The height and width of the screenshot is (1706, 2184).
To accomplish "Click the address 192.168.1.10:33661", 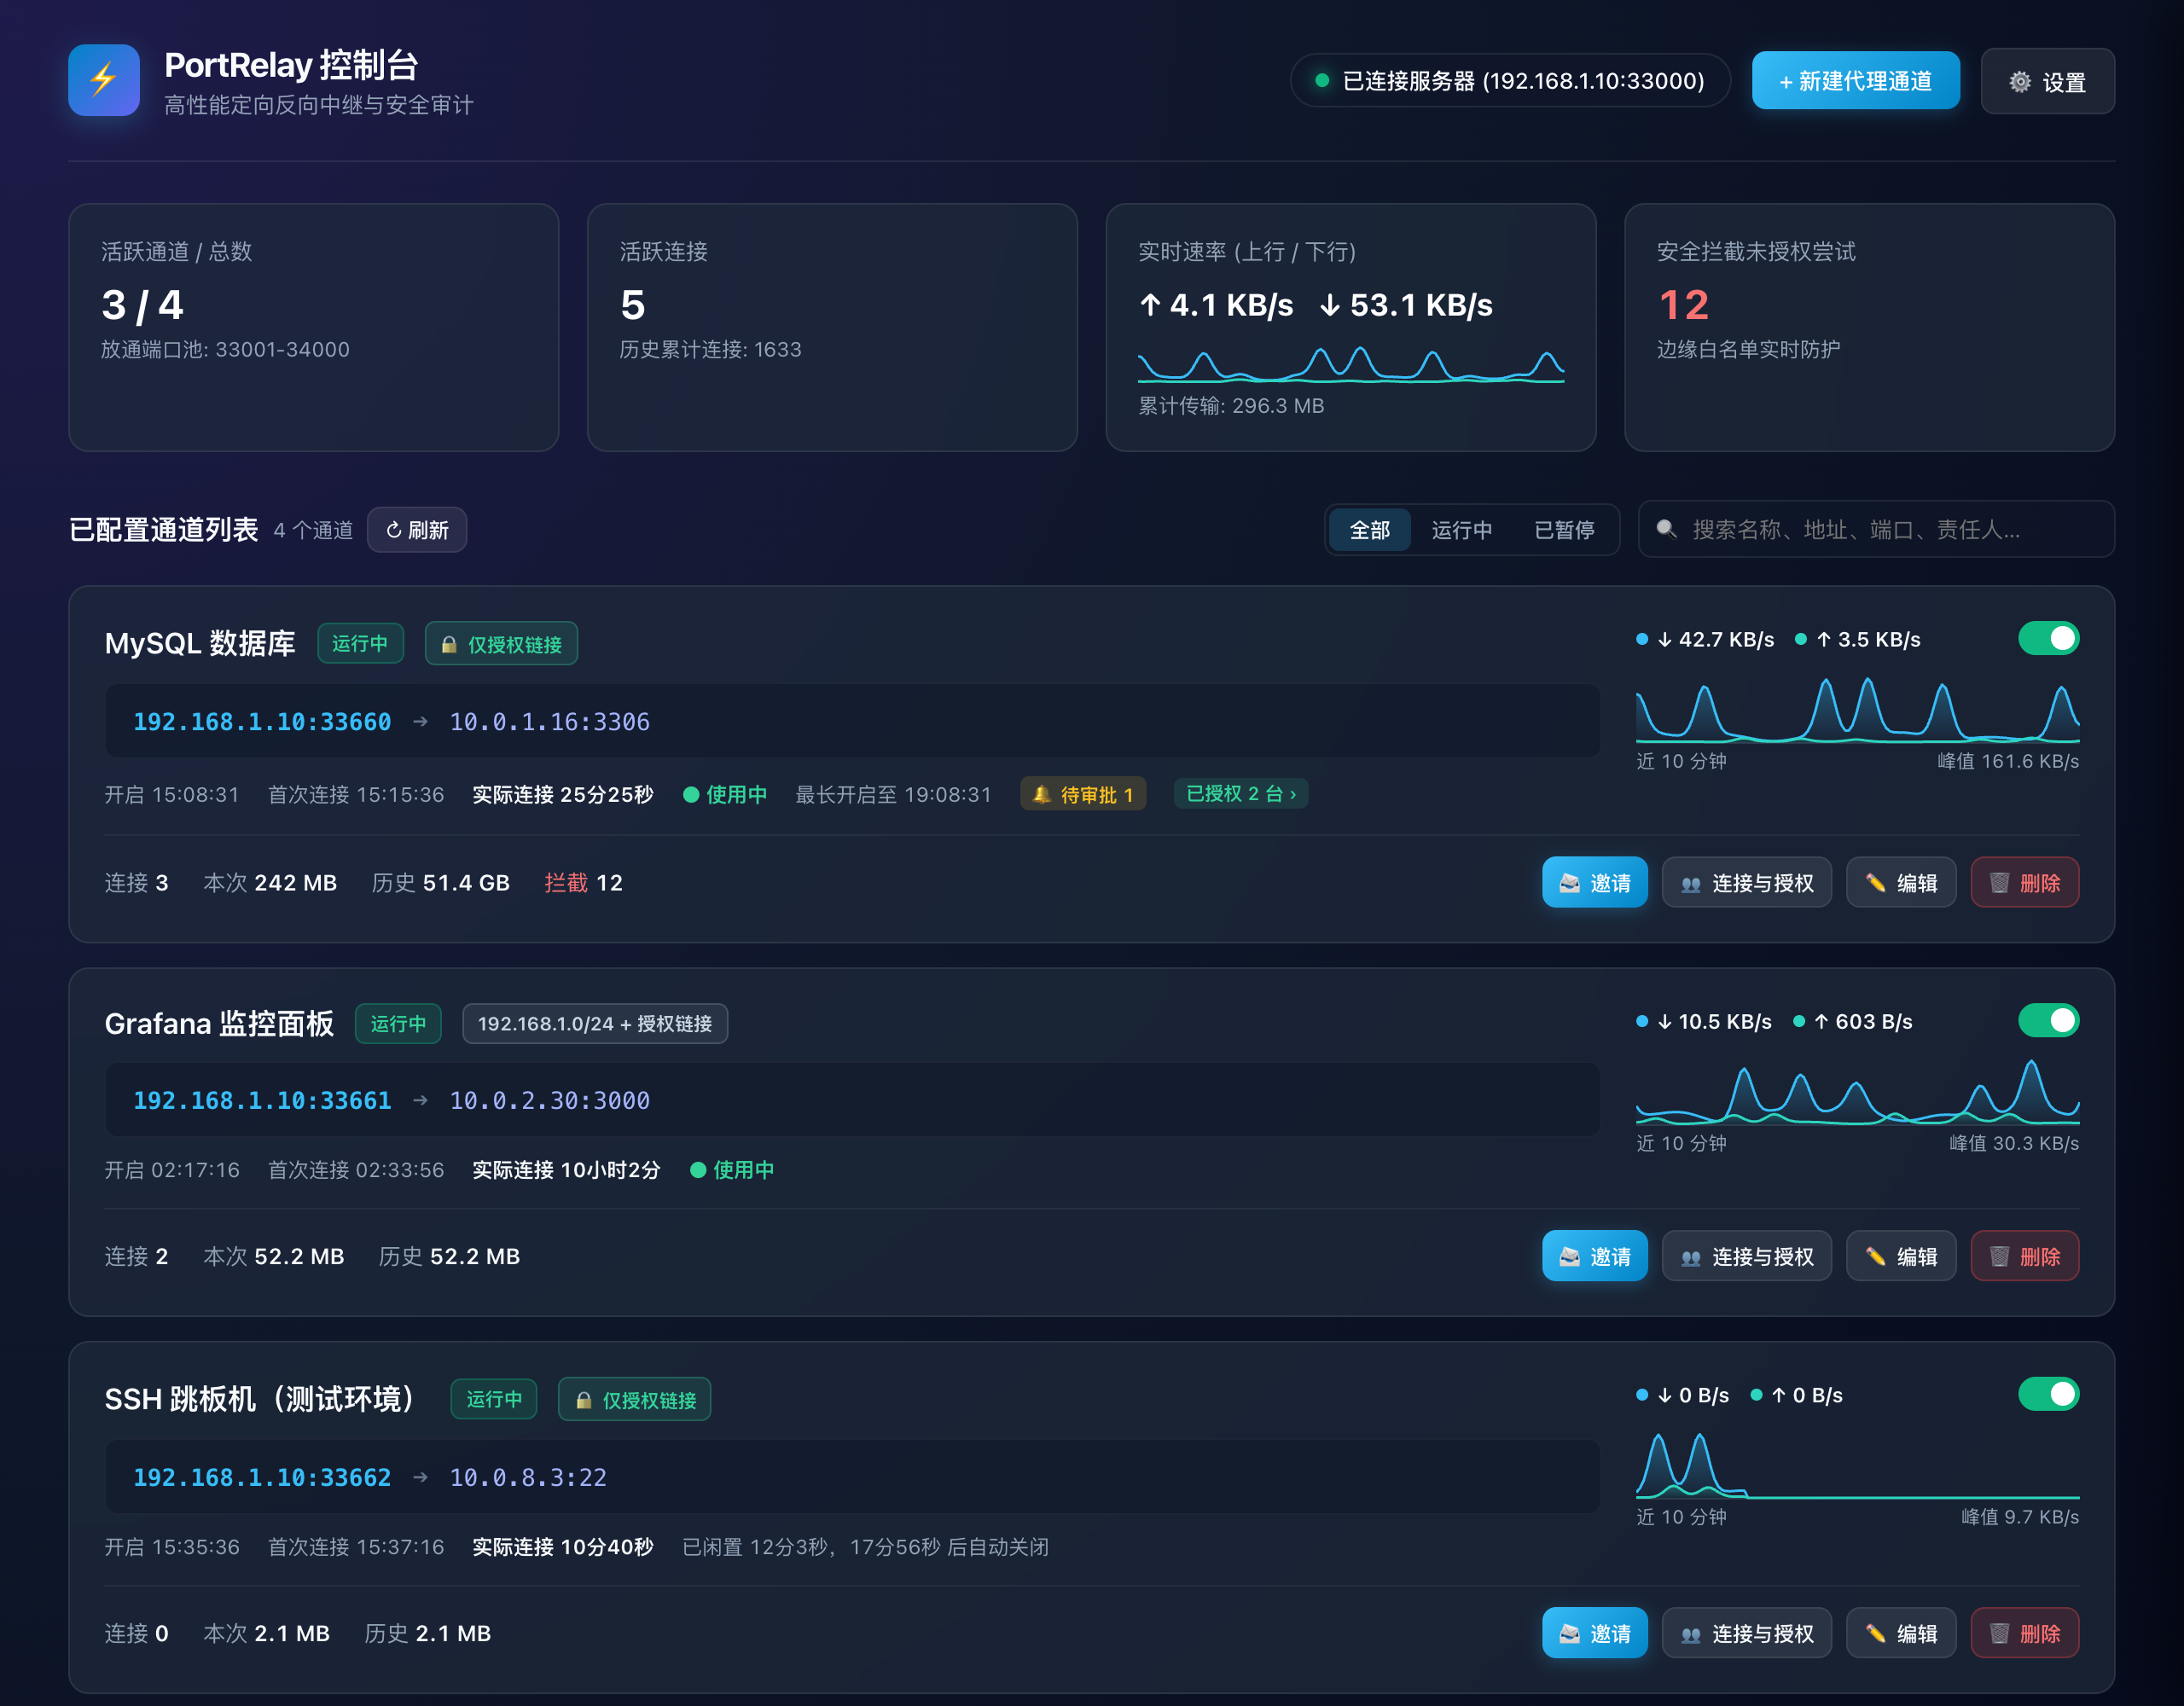I will click(262, 1101).
